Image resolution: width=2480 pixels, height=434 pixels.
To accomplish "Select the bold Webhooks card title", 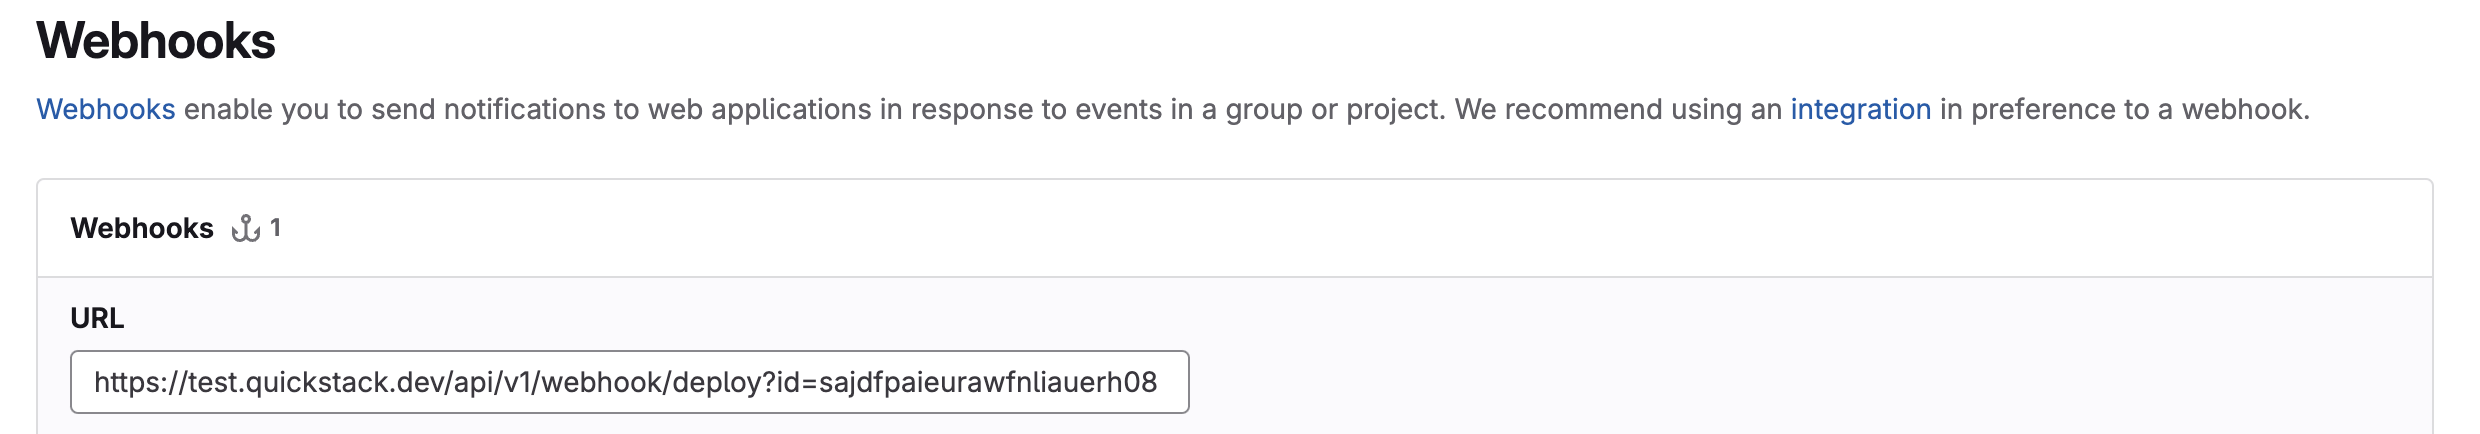I will pos(142,228).
